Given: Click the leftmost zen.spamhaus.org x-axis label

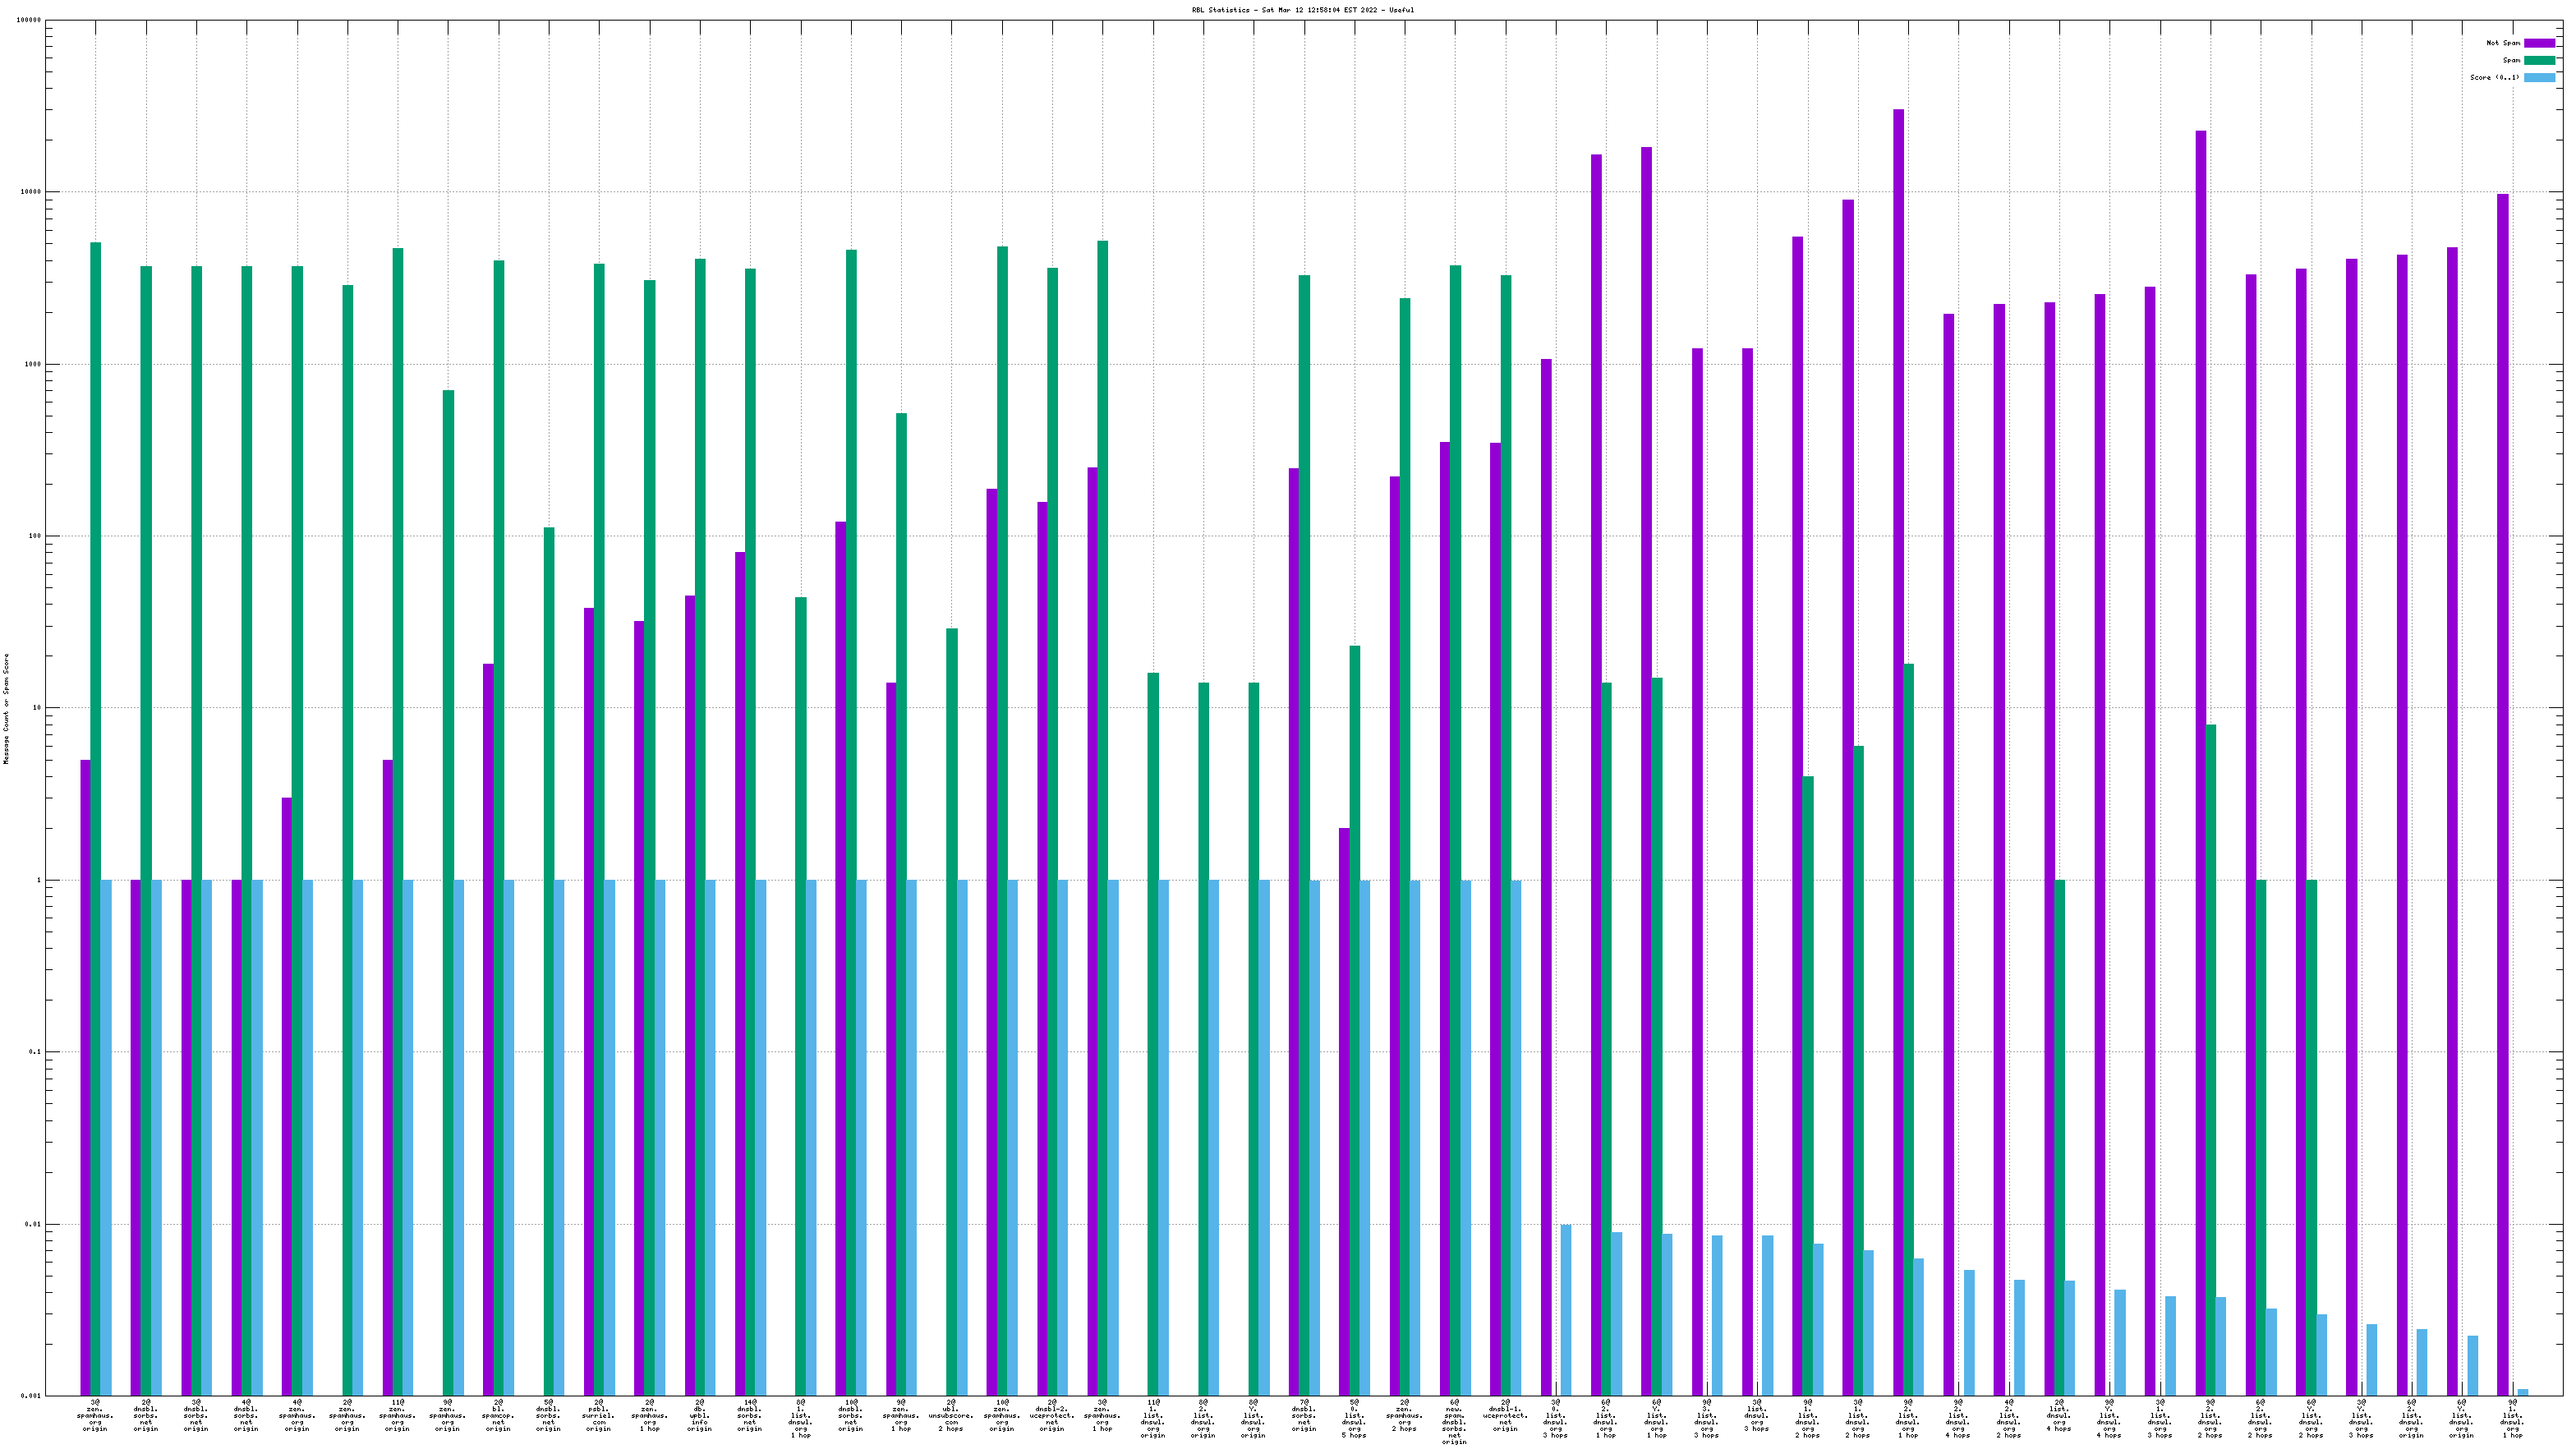Looking at the screenshot, I should tap(95, 1415).
